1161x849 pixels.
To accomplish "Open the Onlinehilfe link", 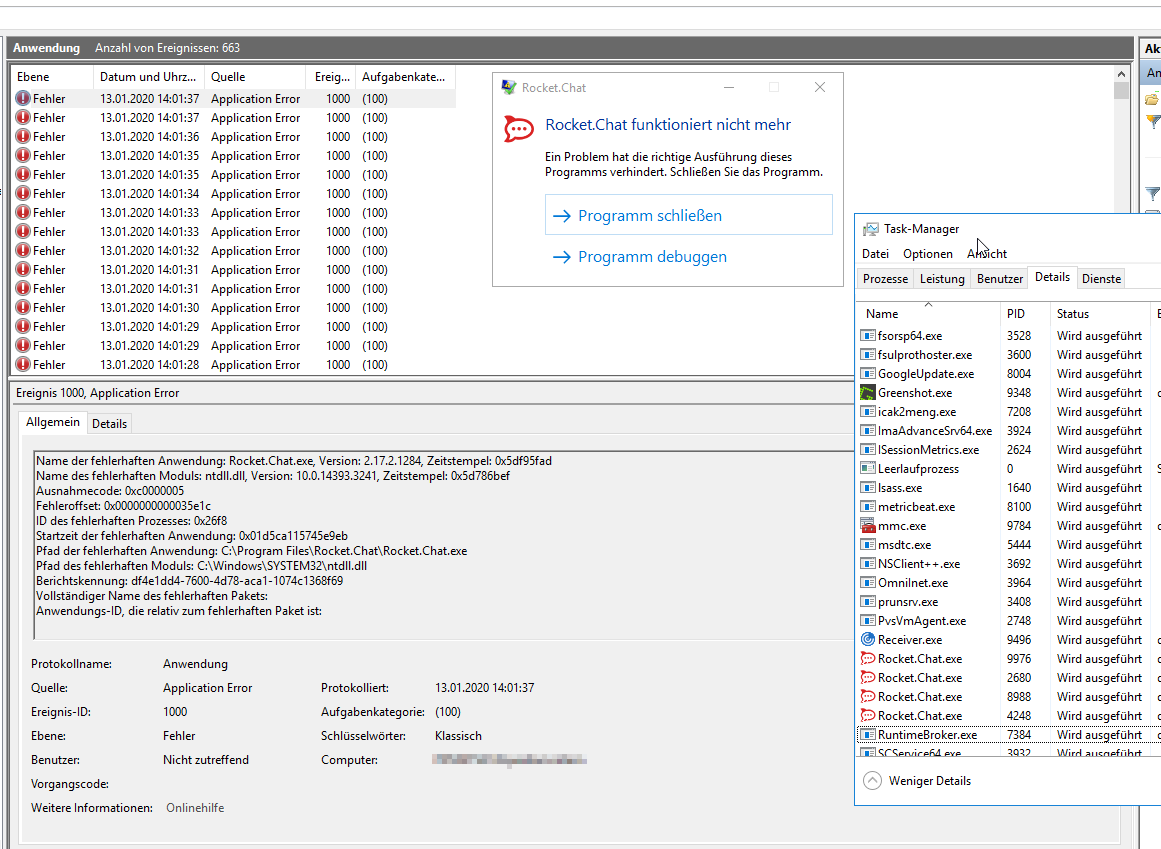I will tap(195, 808).
